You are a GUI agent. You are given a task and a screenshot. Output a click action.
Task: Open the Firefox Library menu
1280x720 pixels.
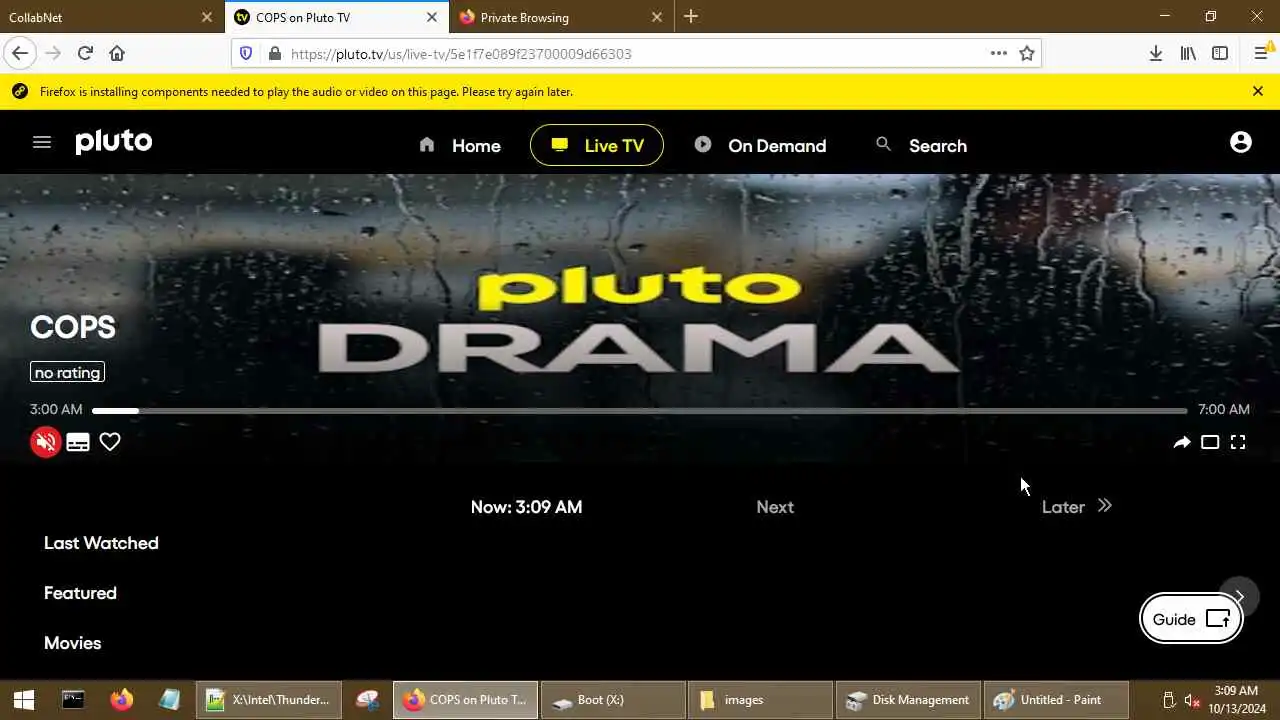tap(1188, 53)
